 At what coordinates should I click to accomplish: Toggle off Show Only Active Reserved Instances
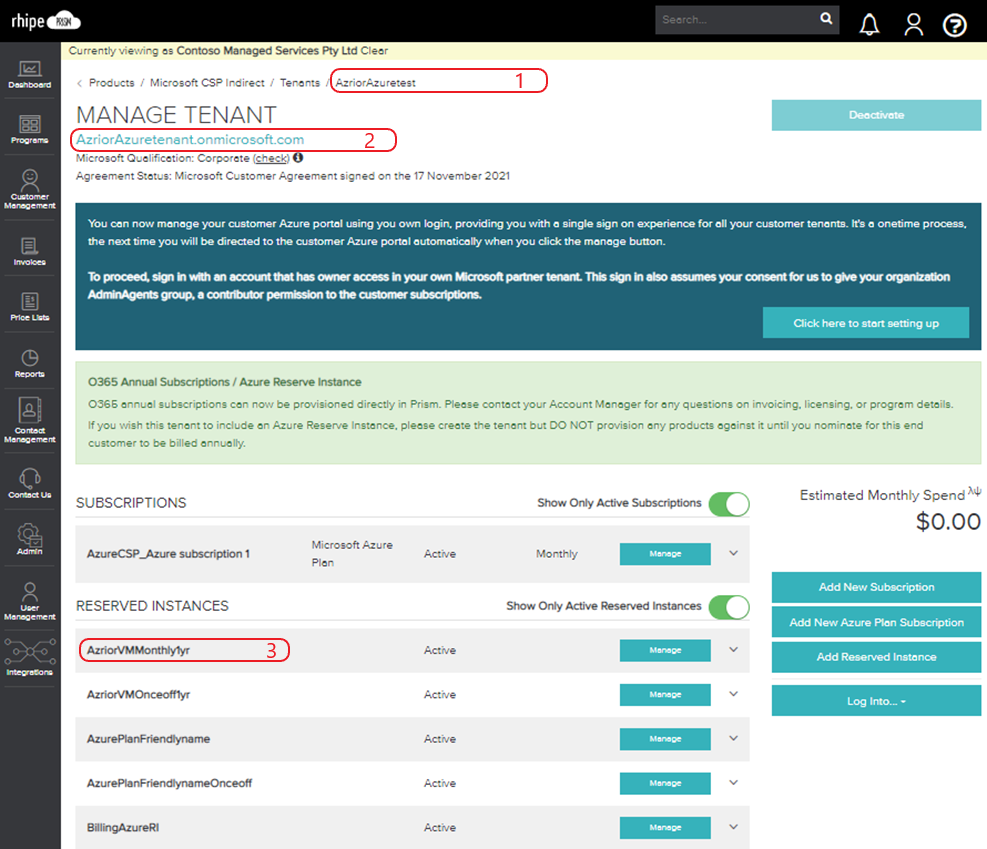(x=729, y=607)
